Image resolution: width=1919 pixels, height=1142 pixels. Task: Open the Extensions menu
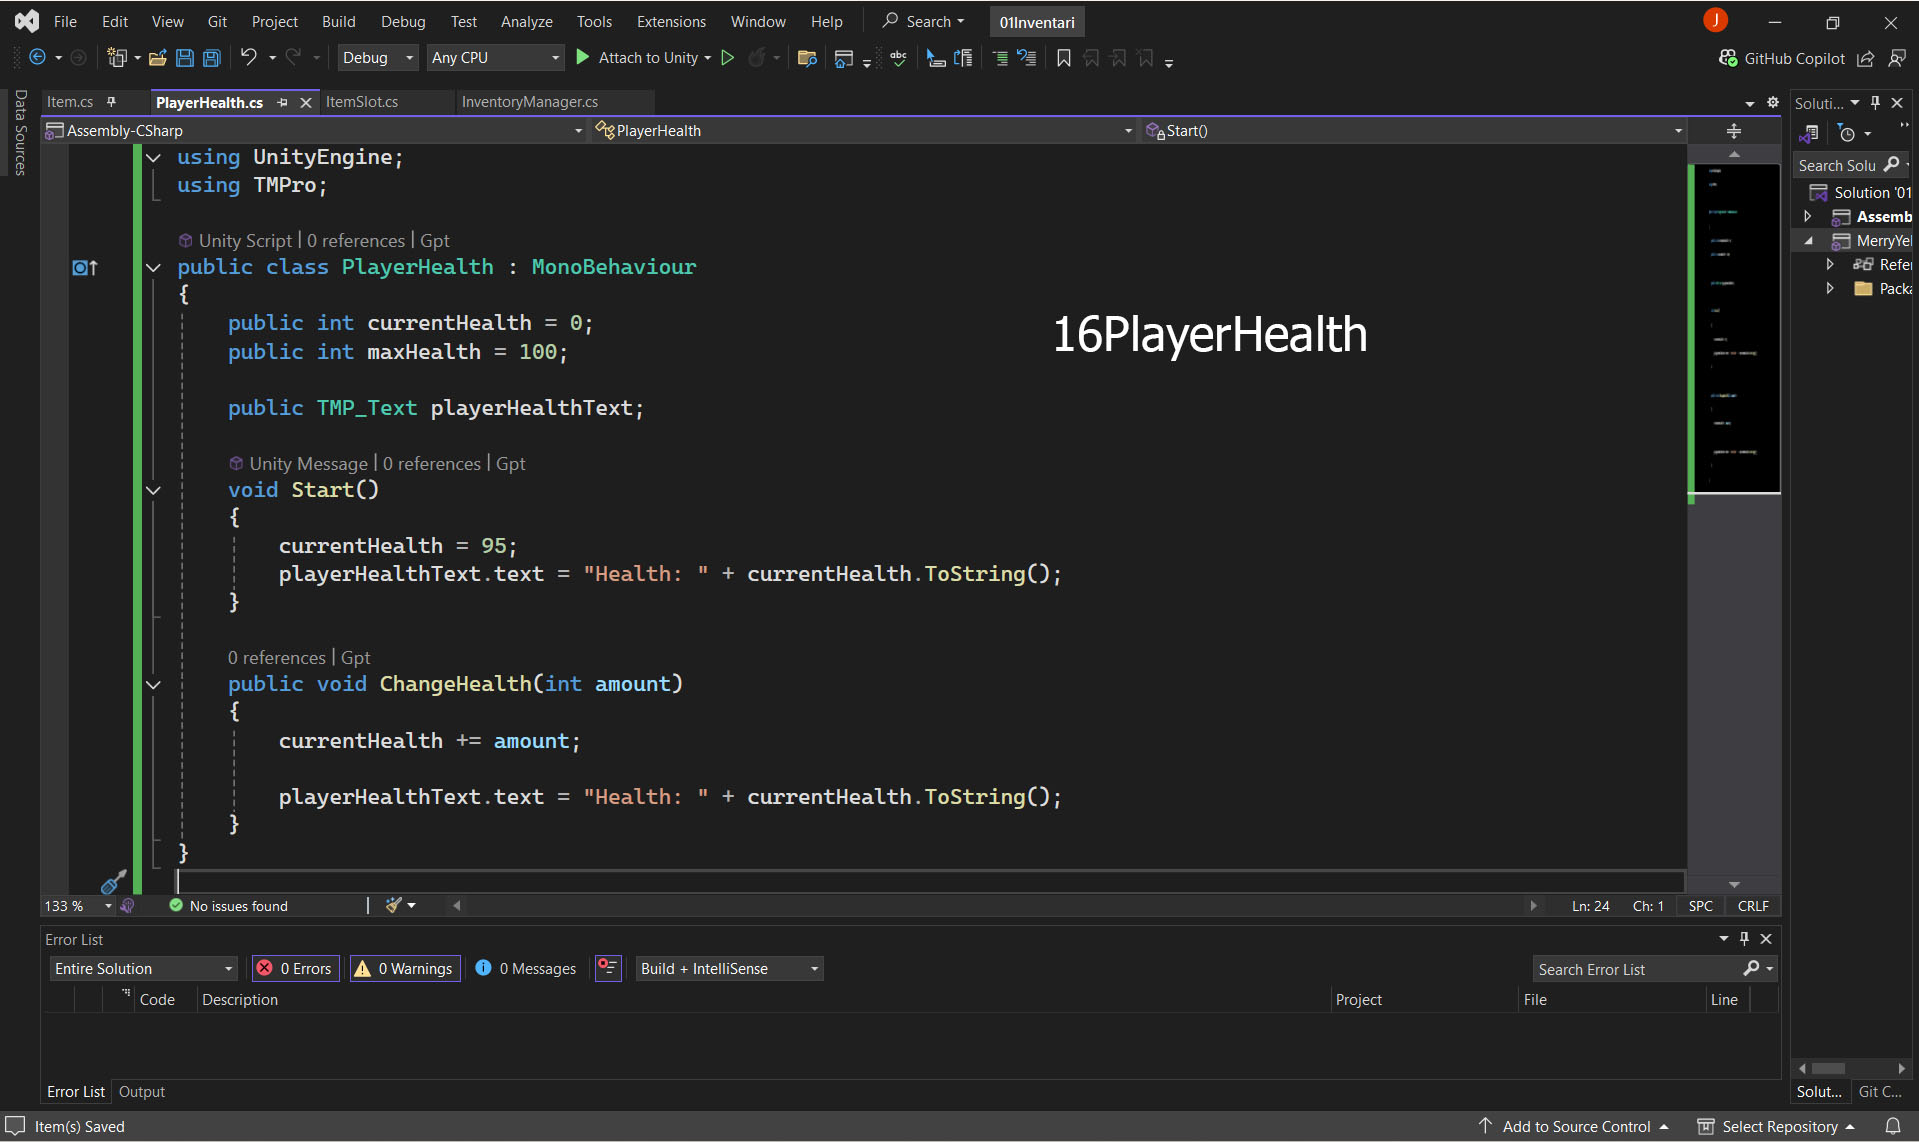(x=671, y=21)
